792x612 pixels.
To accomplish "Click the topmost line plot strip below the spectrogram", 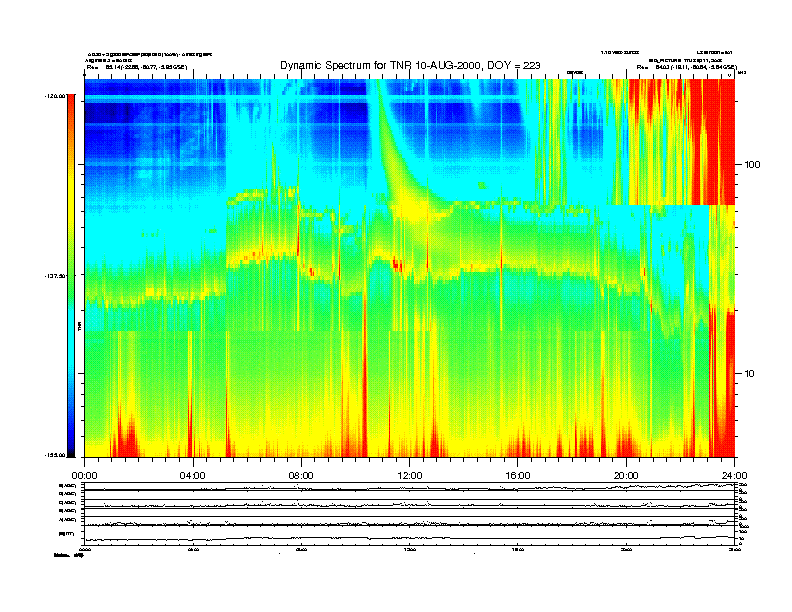I will [409, 487].
